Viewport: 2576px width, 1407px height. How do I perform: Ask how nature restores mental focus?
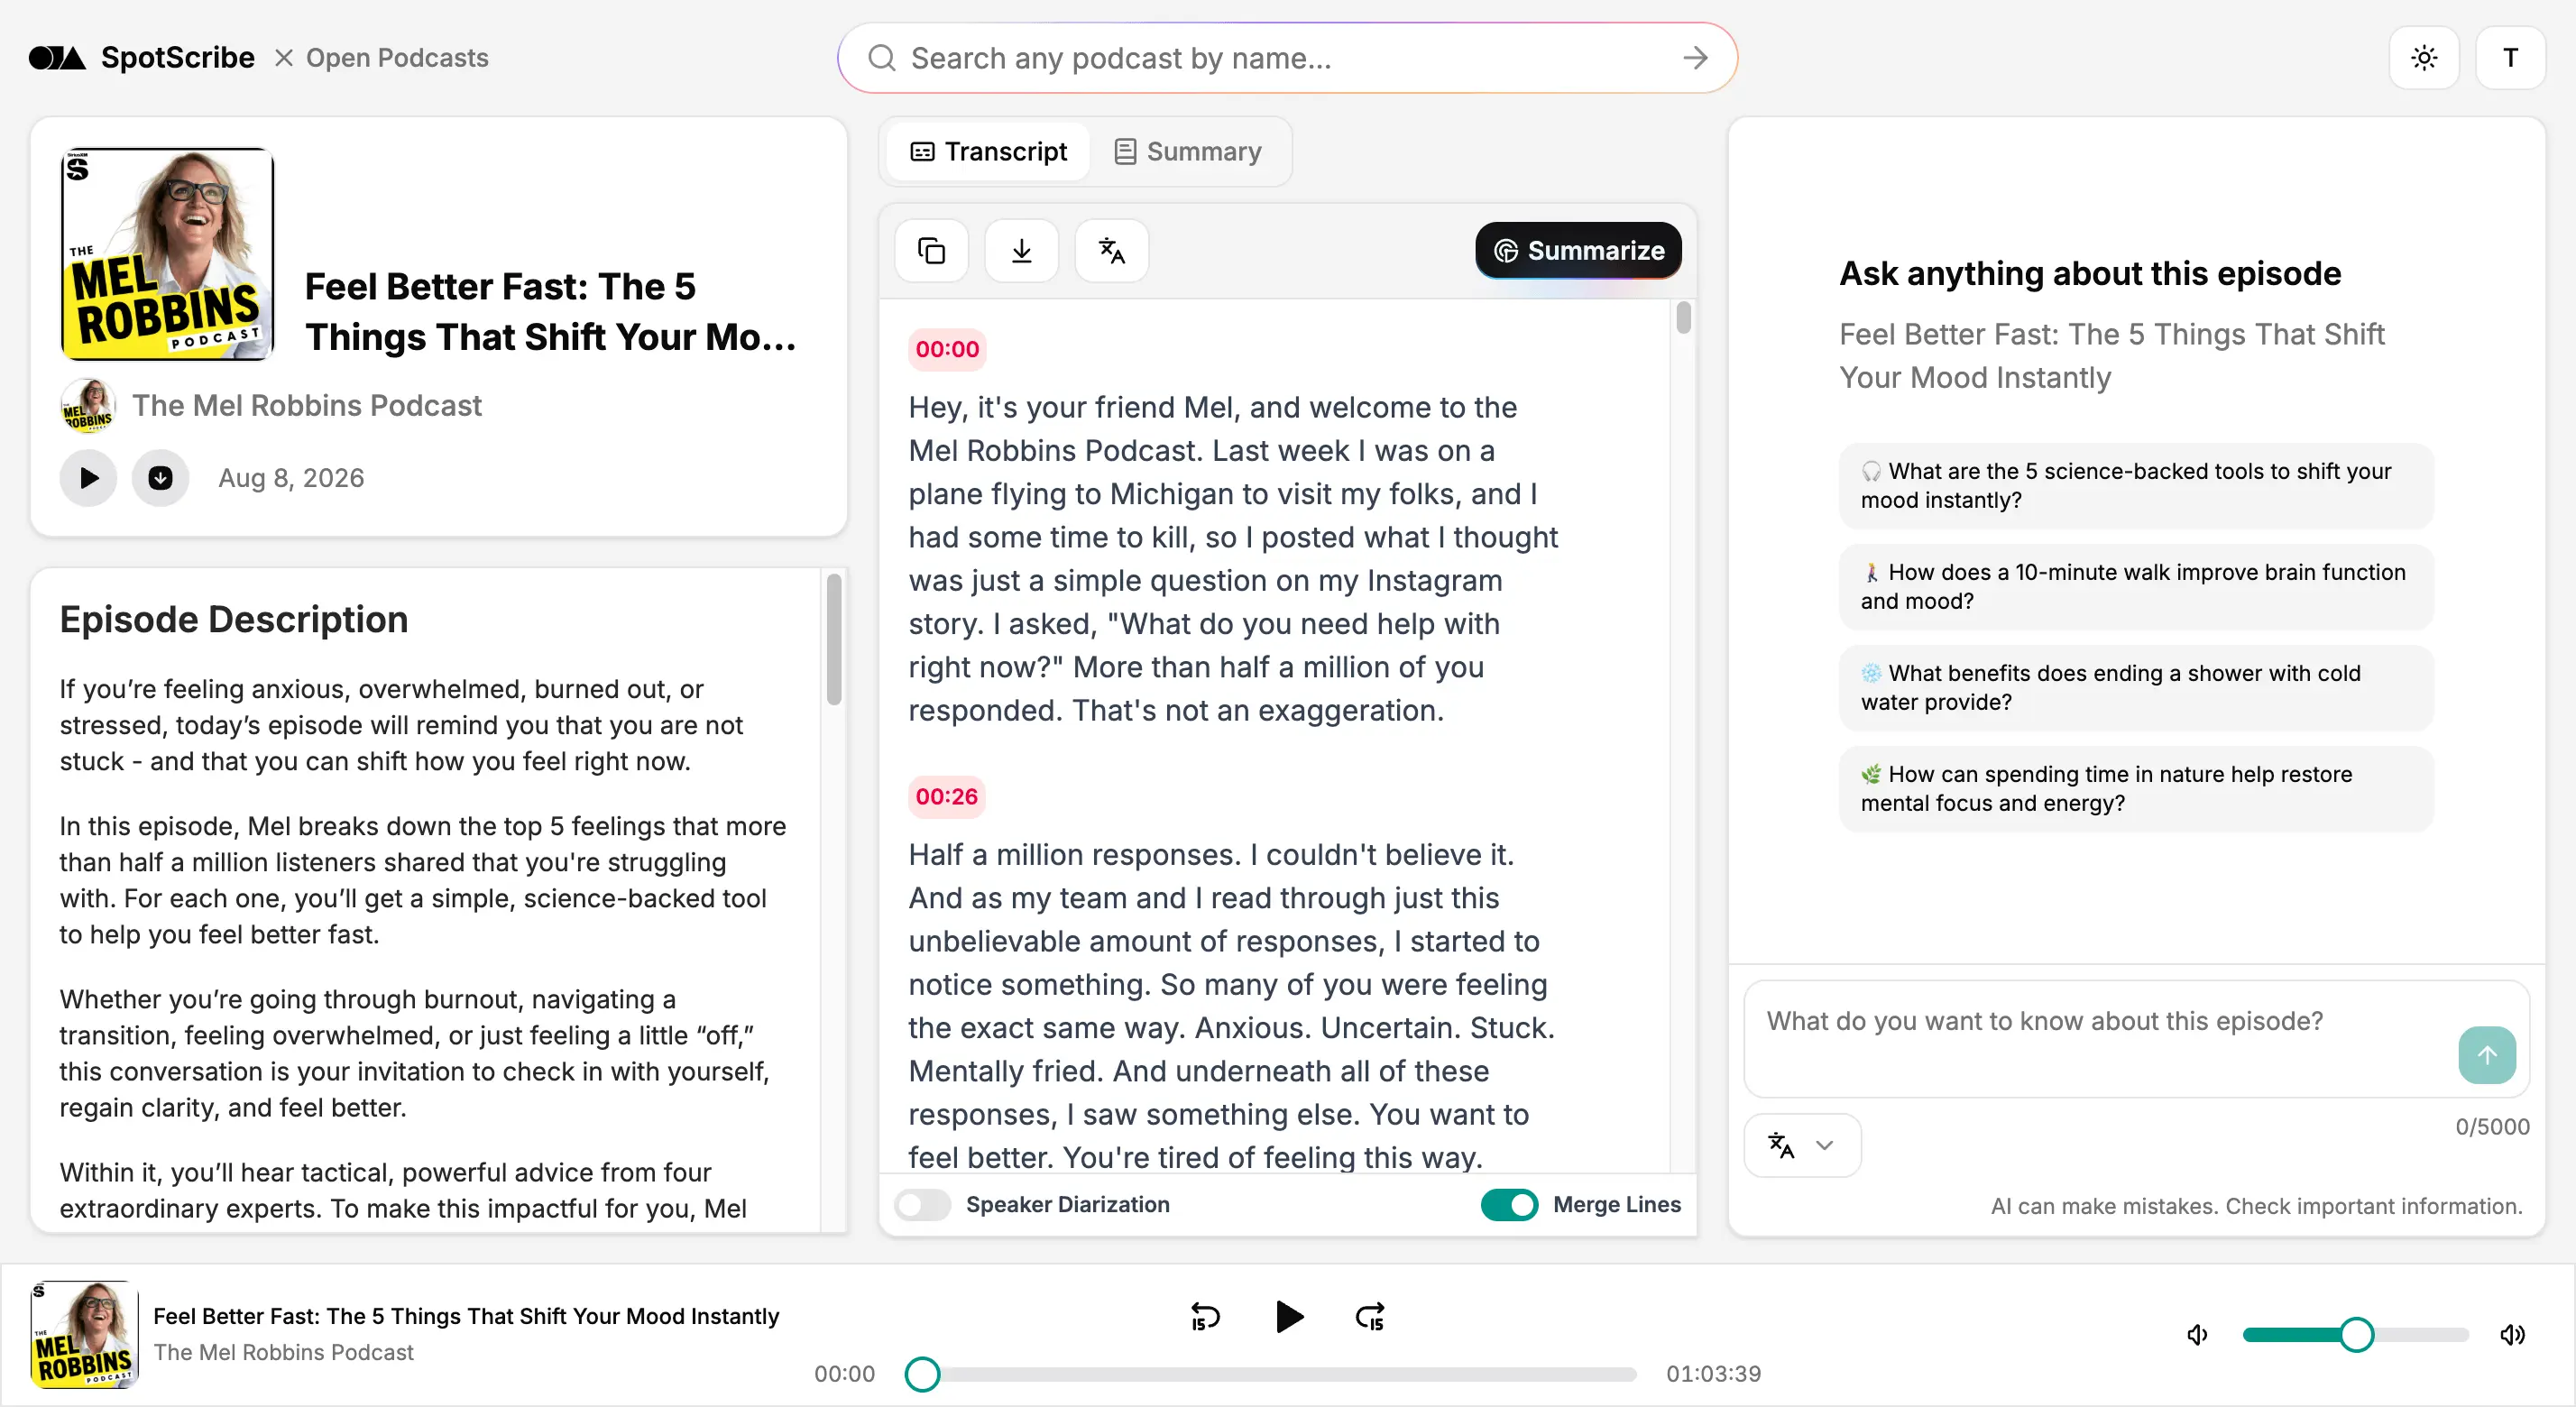click(x=2135, y=788)
